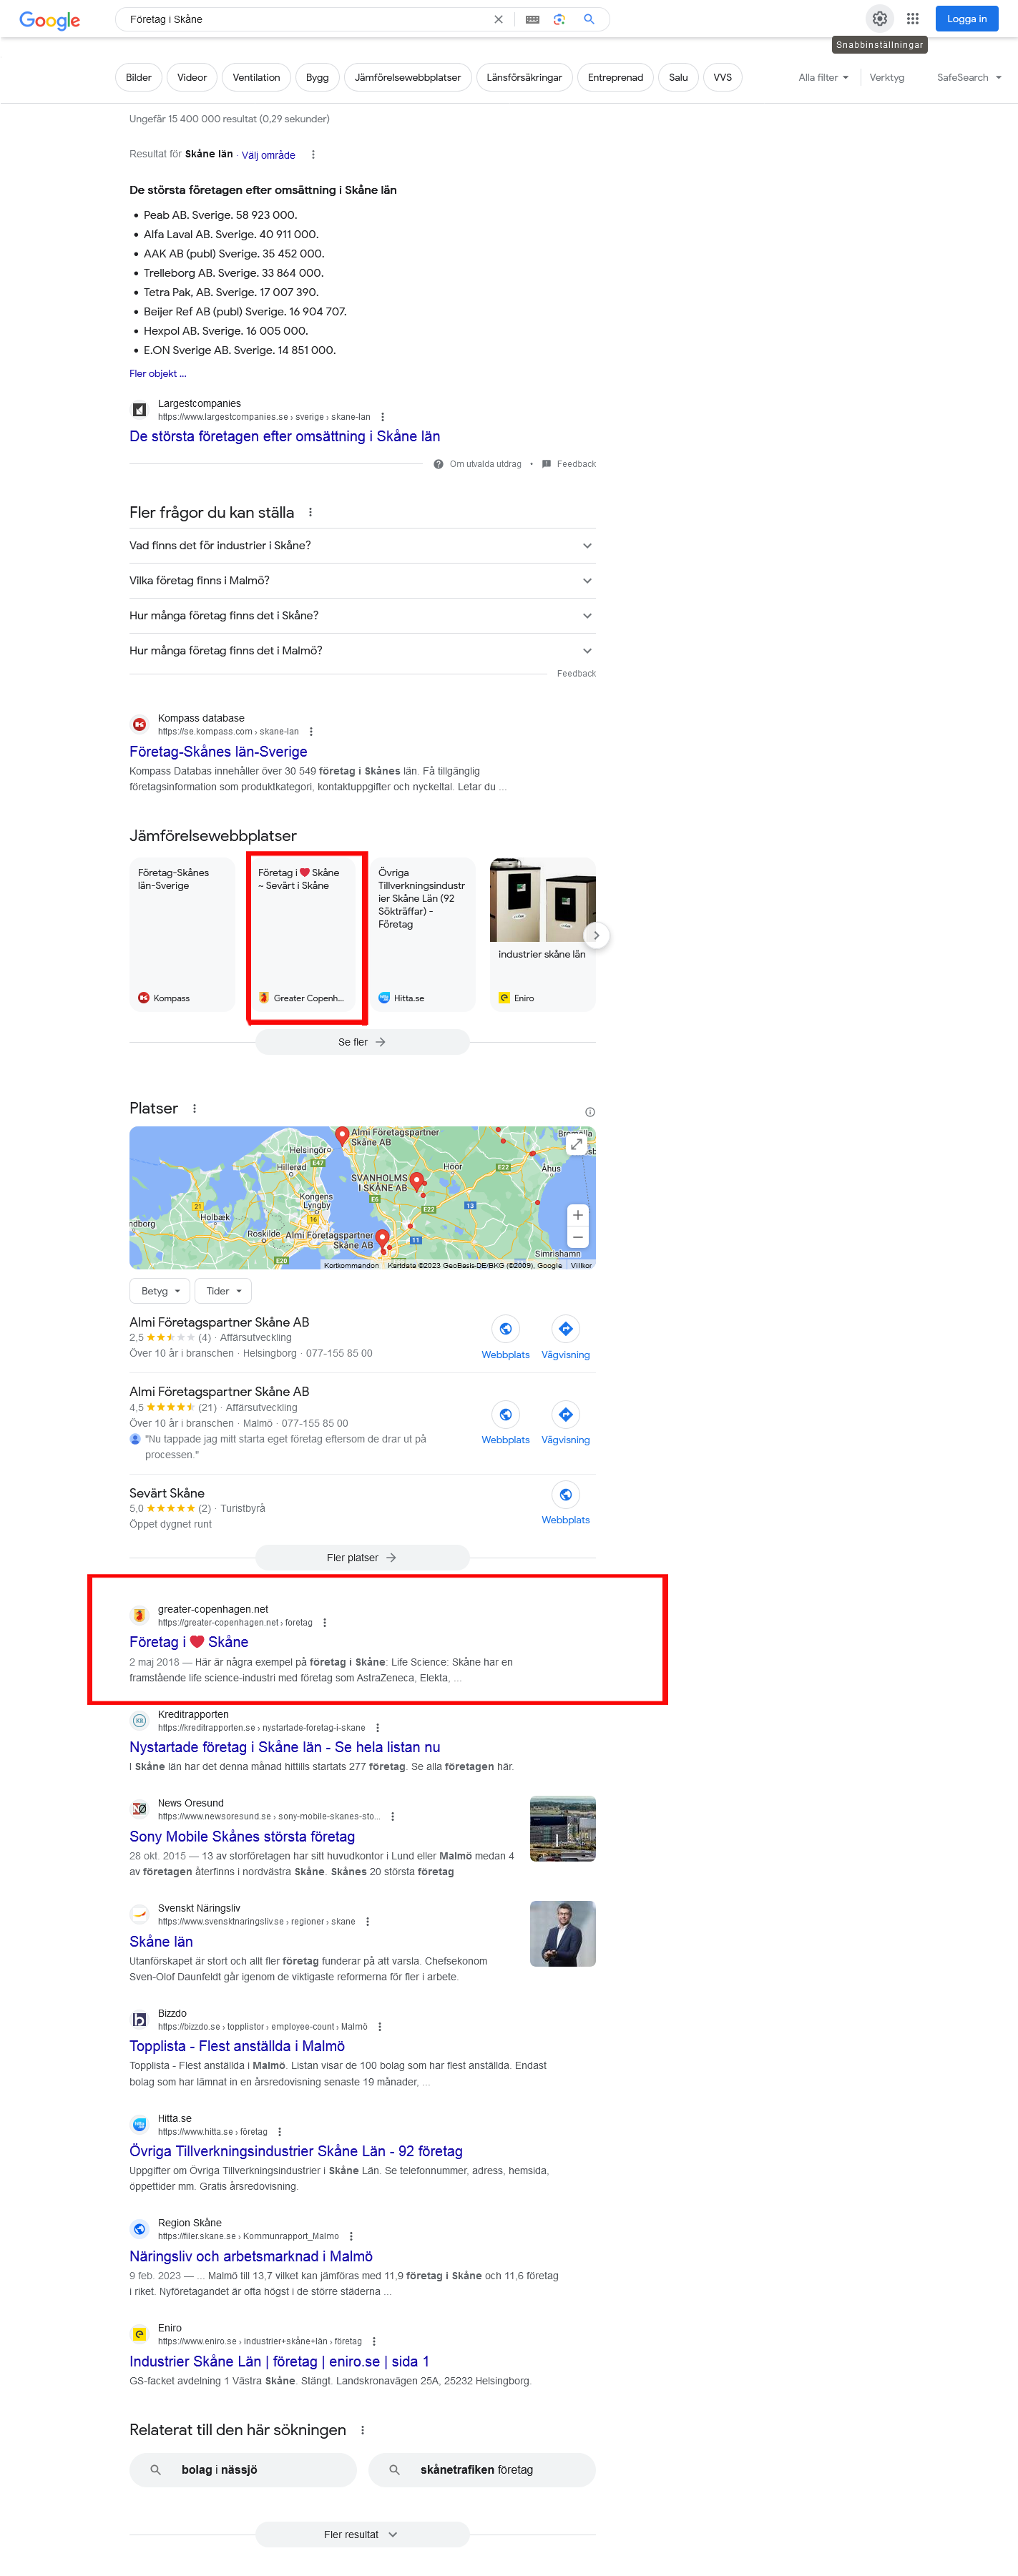Click Om utvalda utdrag link
1018x2576 pixels.
[478, 464]
